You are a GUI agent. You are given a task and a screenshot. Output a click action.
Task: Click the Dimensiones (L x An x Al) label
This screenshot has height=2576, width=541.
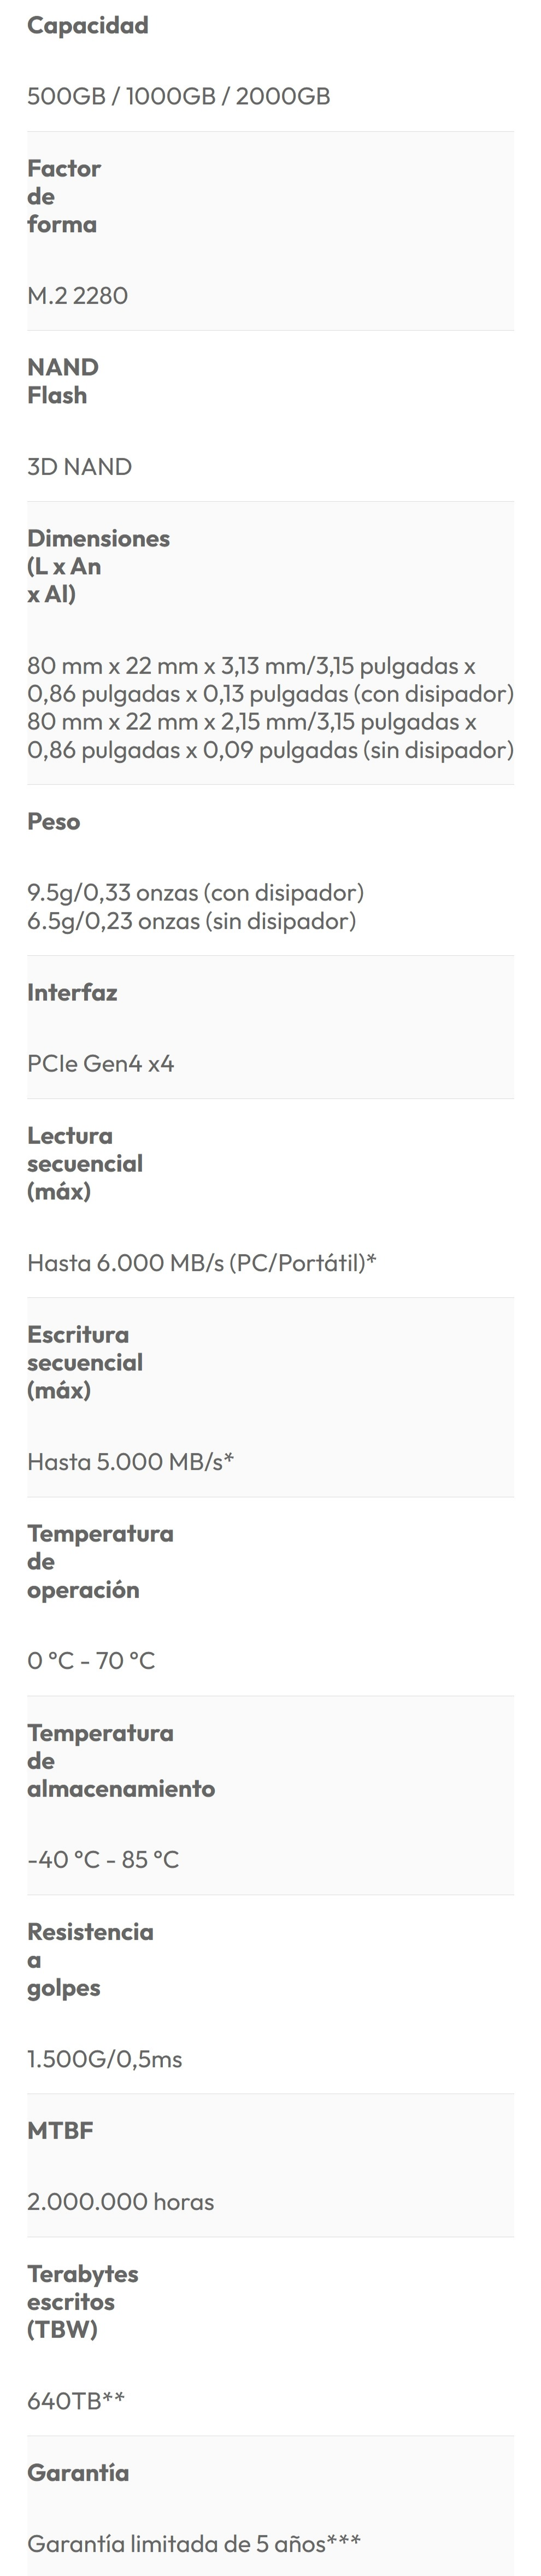pos(98,566)
